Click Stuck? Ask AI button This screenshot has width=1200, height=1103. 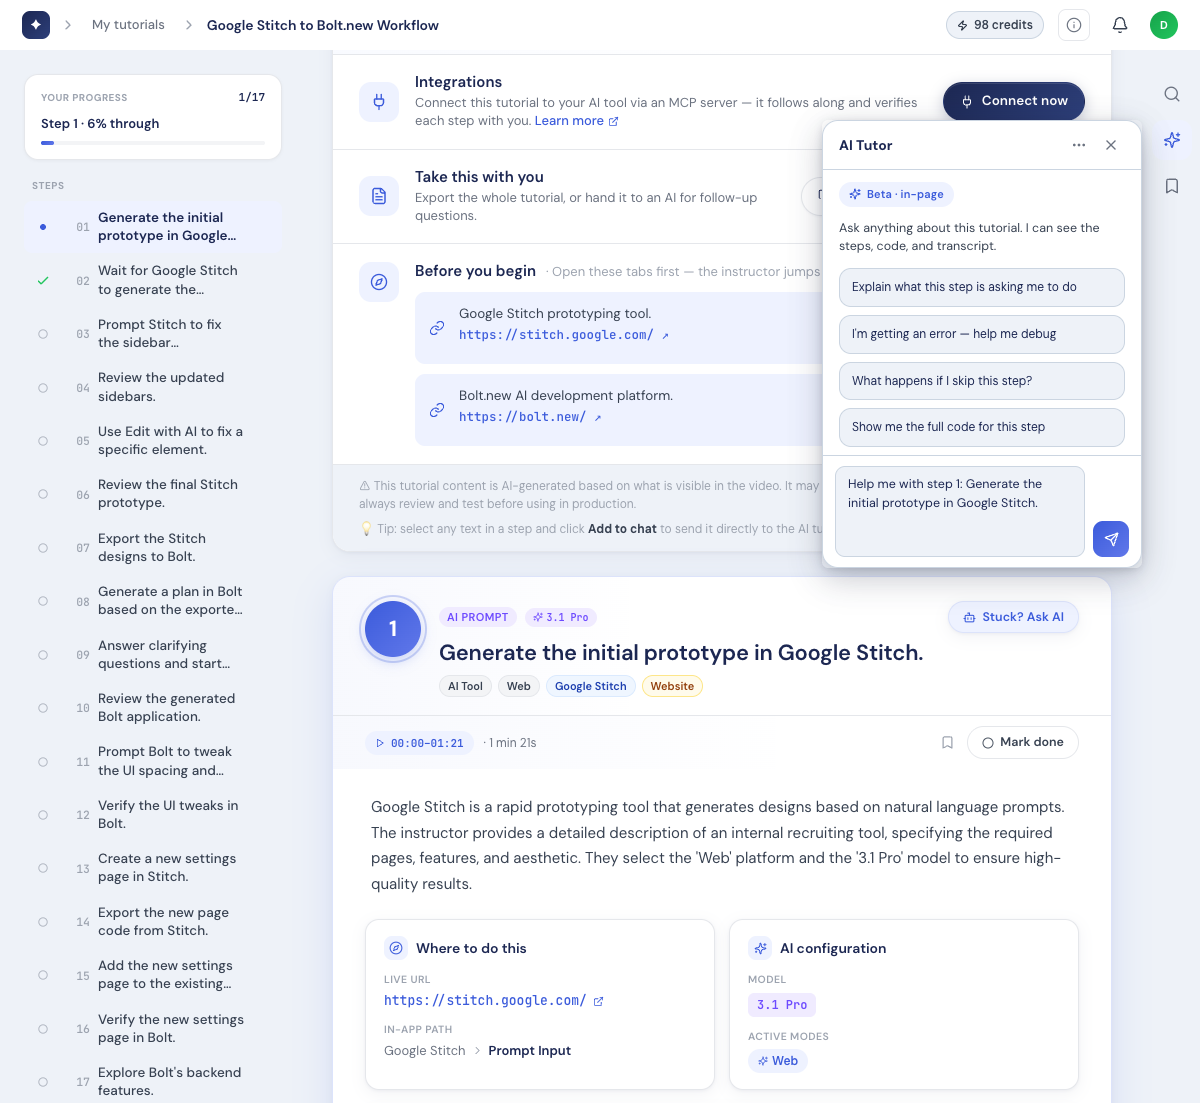(x=1013, y=617)
